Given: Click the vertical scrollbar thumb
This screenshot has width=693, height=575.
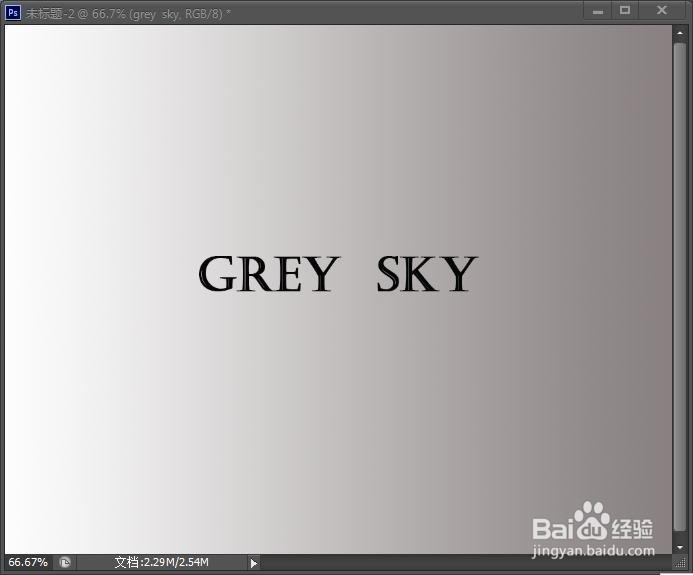Looking at the screenshot, I should 680,286.
